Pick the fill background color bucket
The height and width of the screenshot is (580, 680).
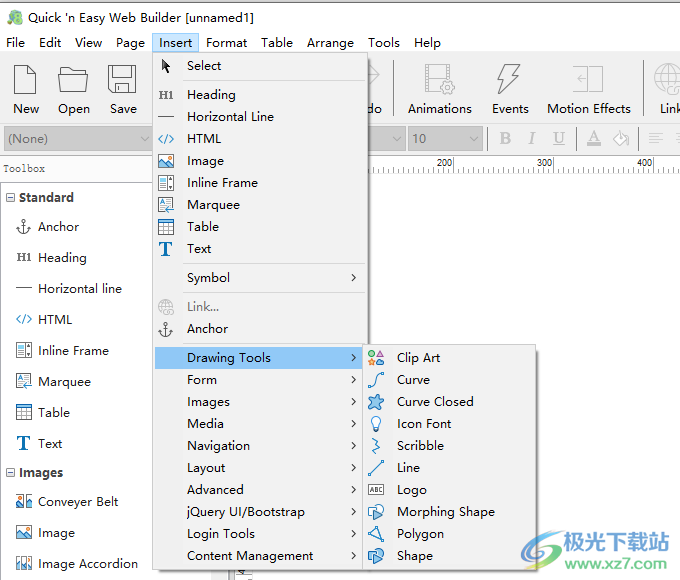pyautogui.click(x=621, y=138)
